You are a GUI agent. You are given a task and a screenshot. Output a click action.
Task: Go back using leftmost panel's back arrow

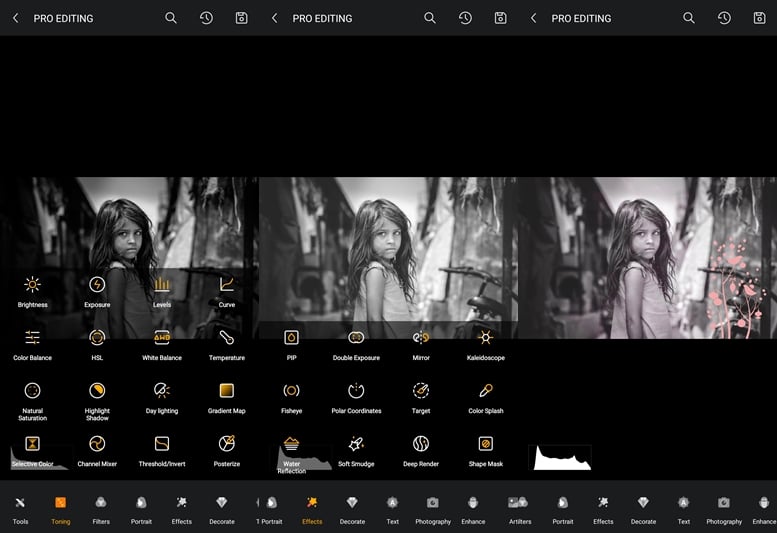[x=15, y=18]
